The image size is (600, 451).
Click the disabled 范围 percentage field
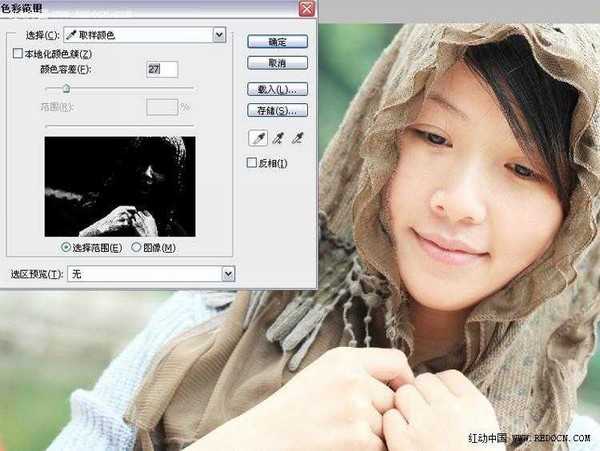click(161, 105)
